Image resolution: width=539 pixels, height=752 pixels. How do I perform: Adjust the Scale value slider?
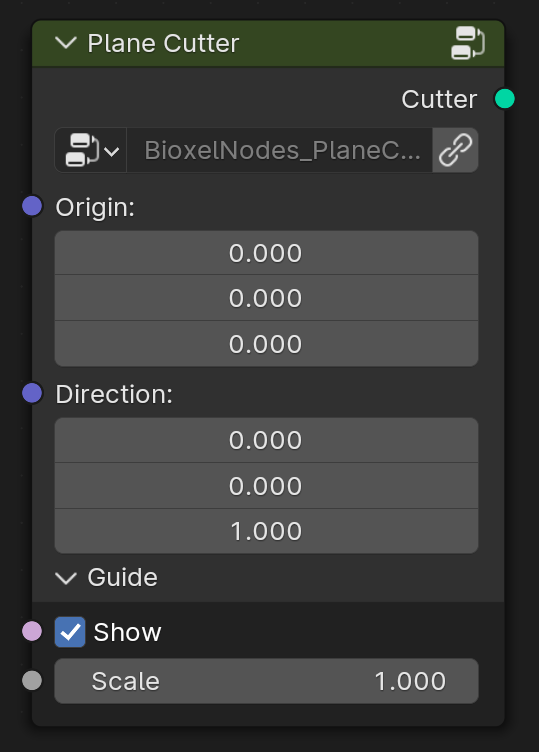(x=266, y=681)
